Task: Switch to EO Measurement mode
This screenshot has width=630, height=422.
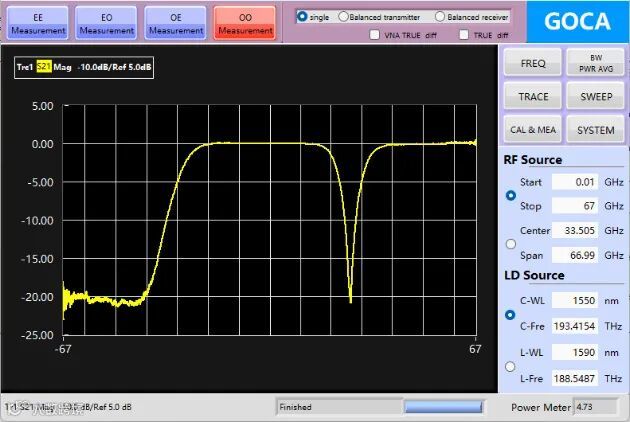Action: coord(106,23)
